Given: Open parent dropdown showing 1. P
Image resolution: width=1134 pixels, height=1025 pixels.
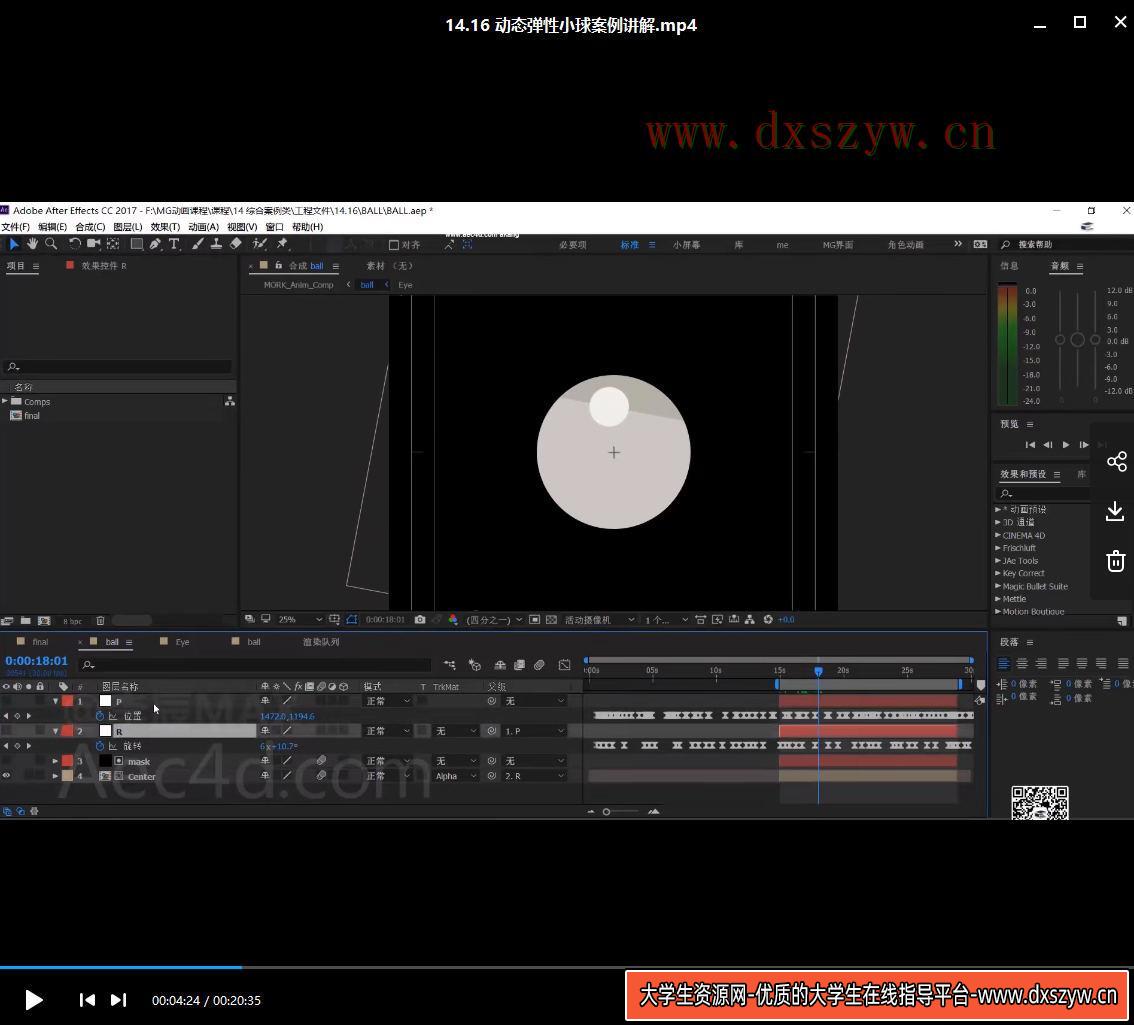Looking at the screenshot, I should 534,731.
